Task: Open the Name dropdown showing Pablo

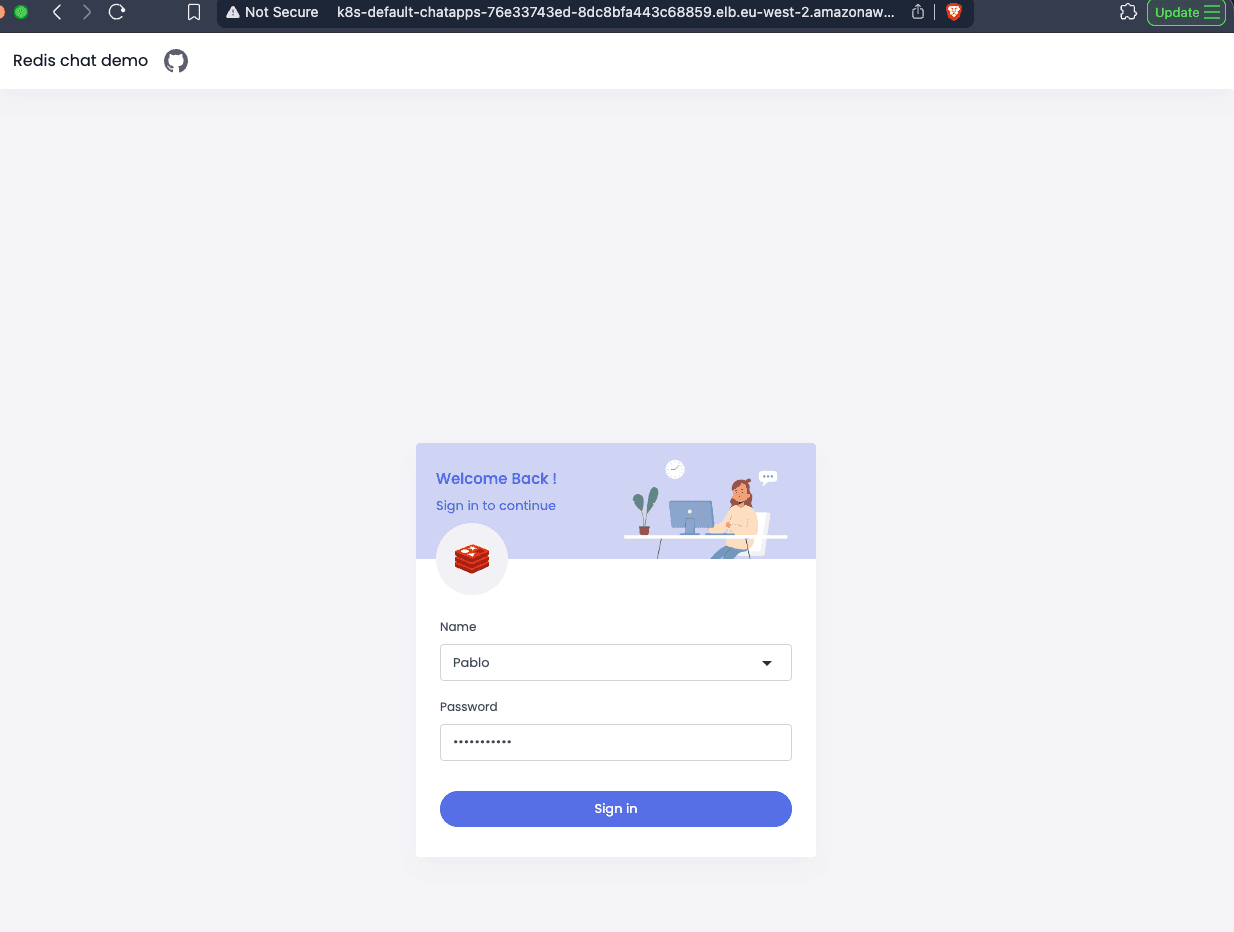Action: click(616, 662)
